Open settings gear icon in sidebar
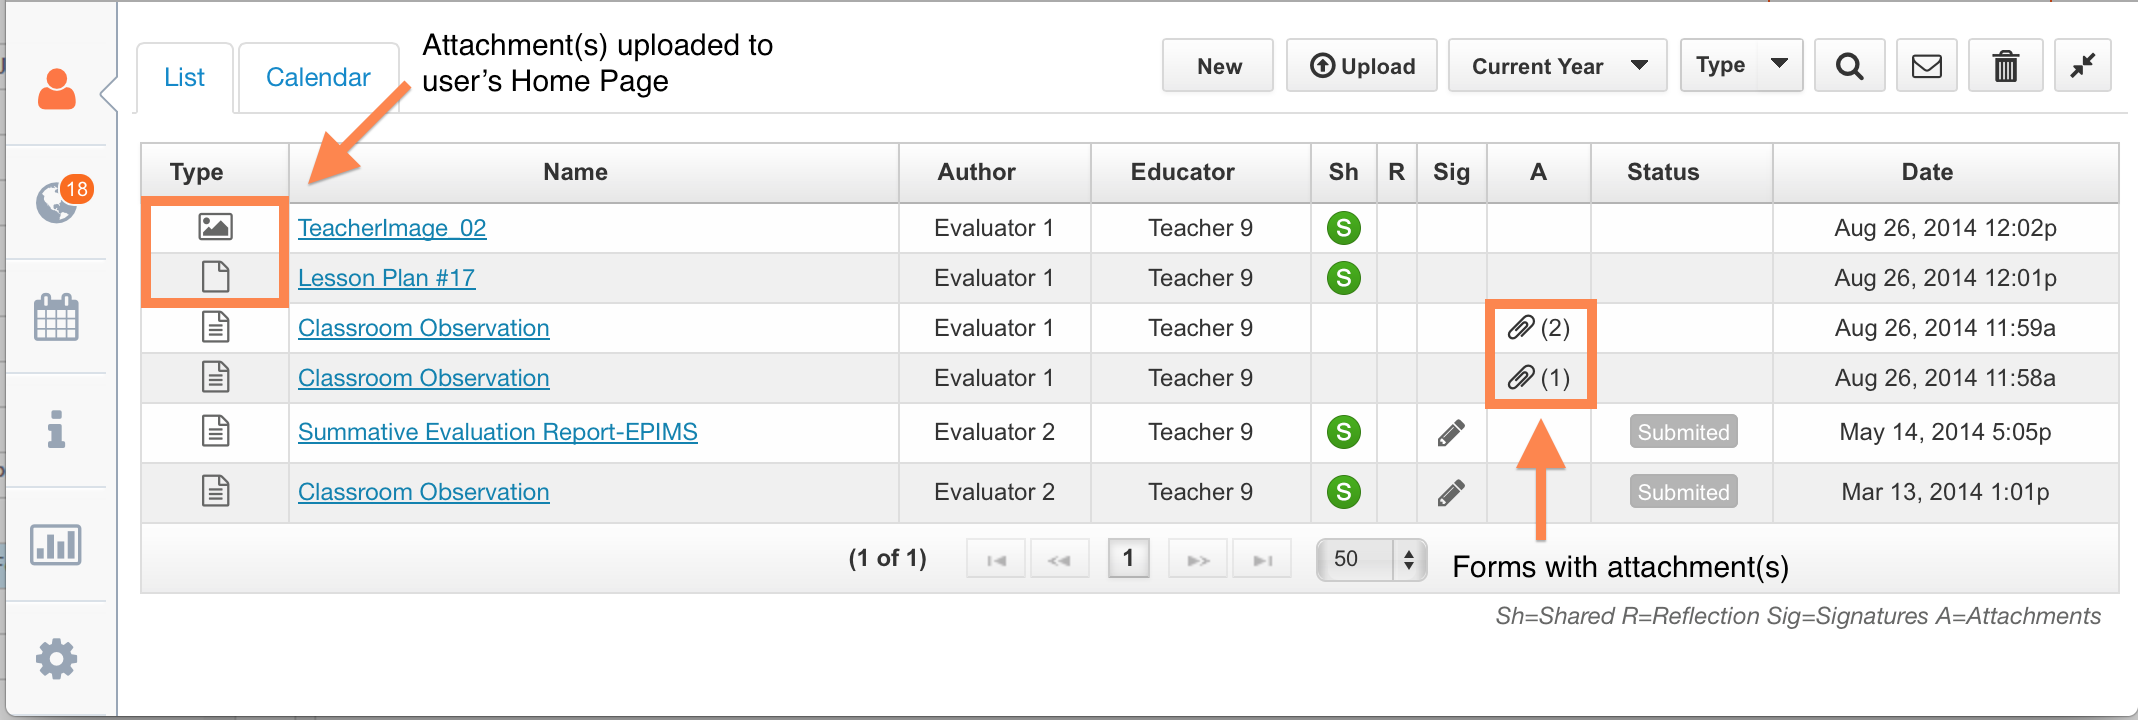 coord(56,659)
